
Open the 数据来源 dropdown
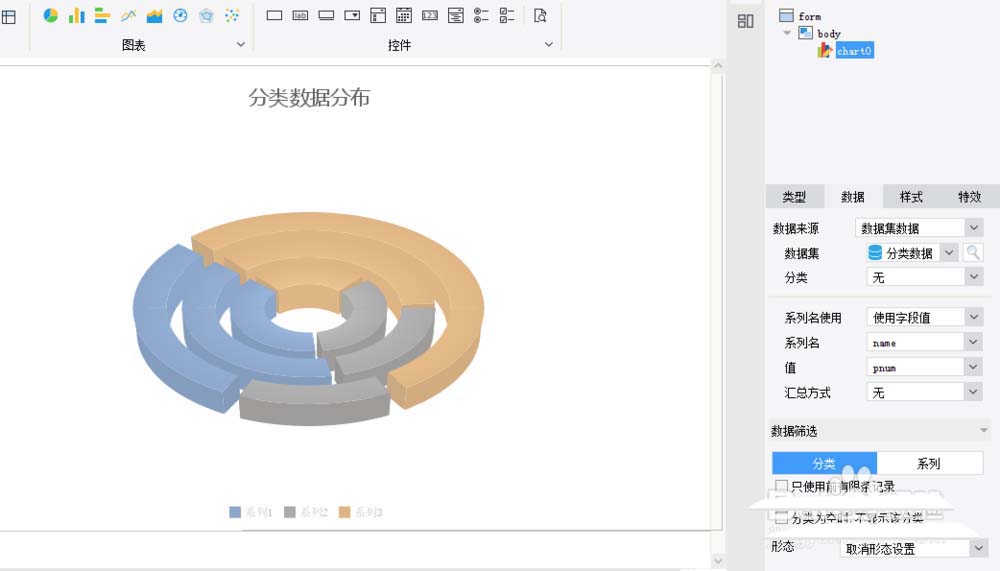tap(974, 228)
